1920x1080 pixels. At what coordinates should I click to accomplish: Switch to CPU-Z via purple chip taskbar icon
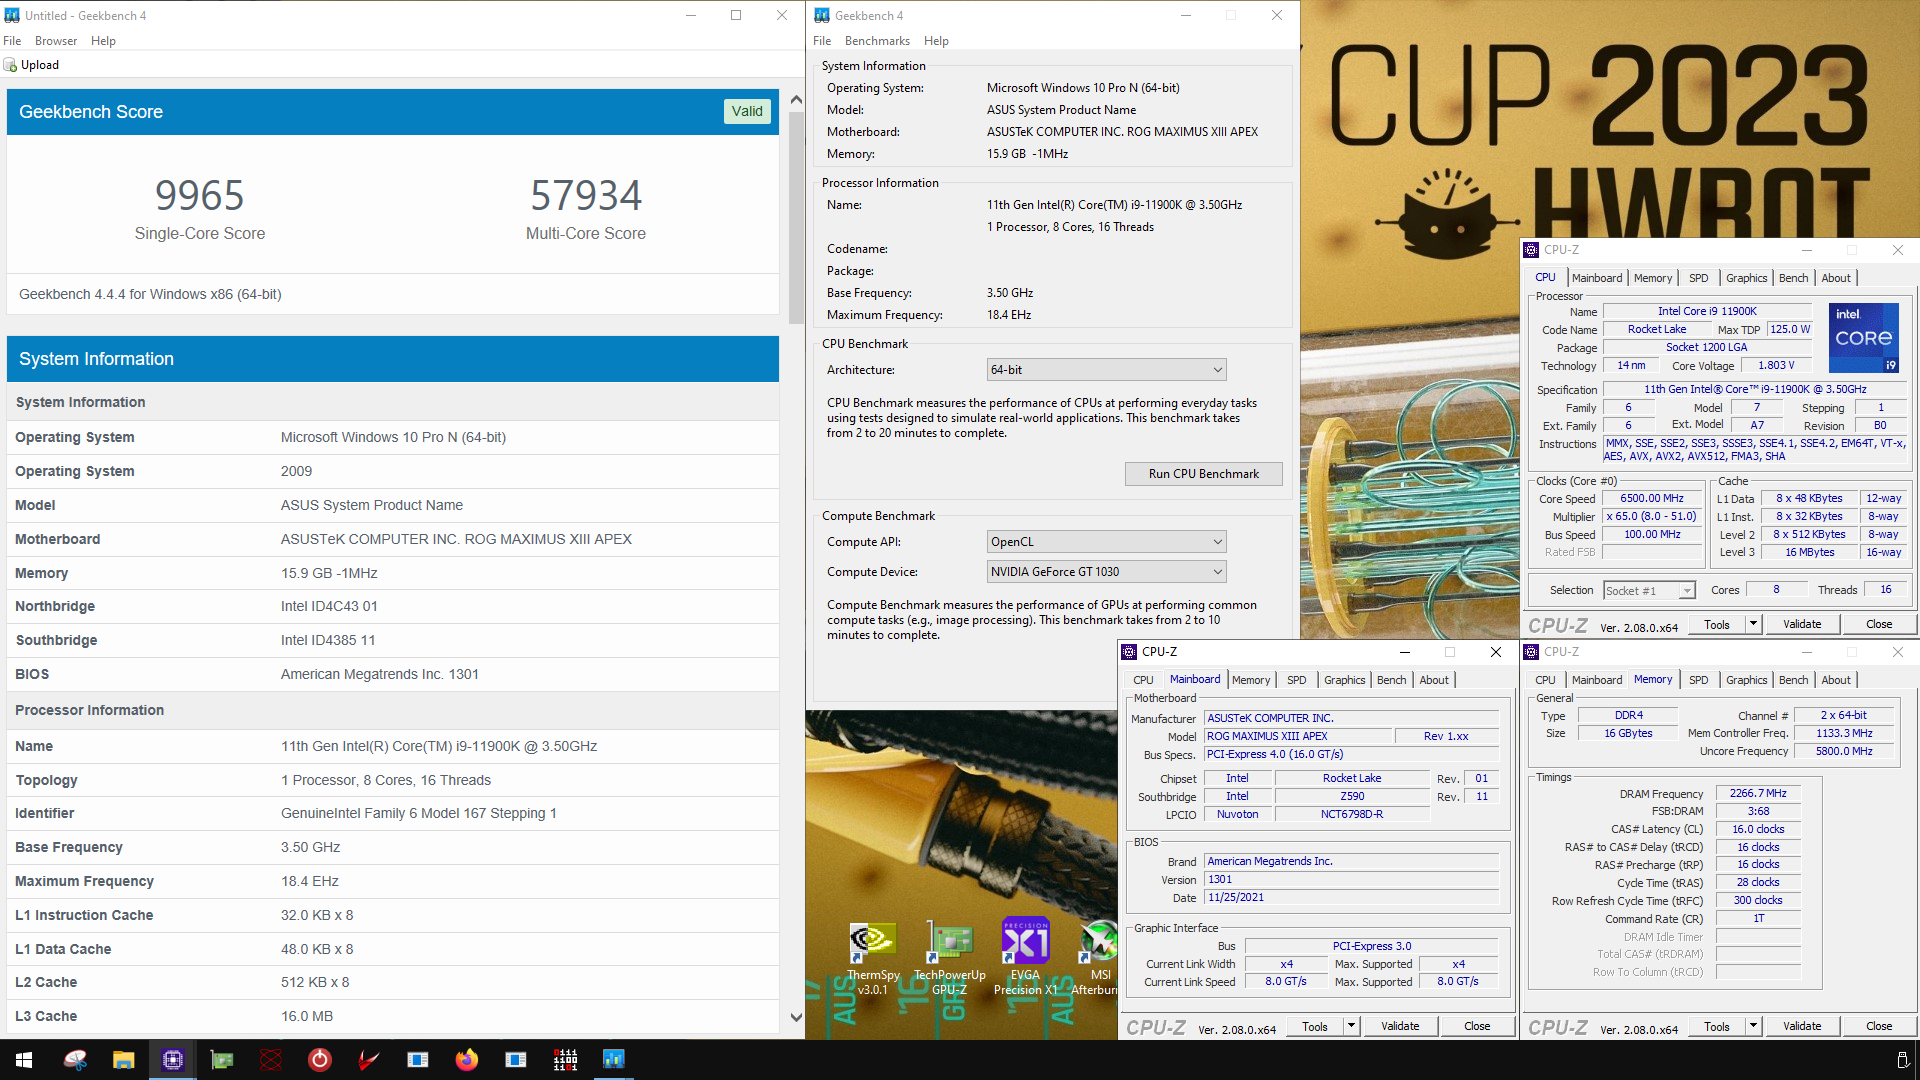click(173, 1059)
